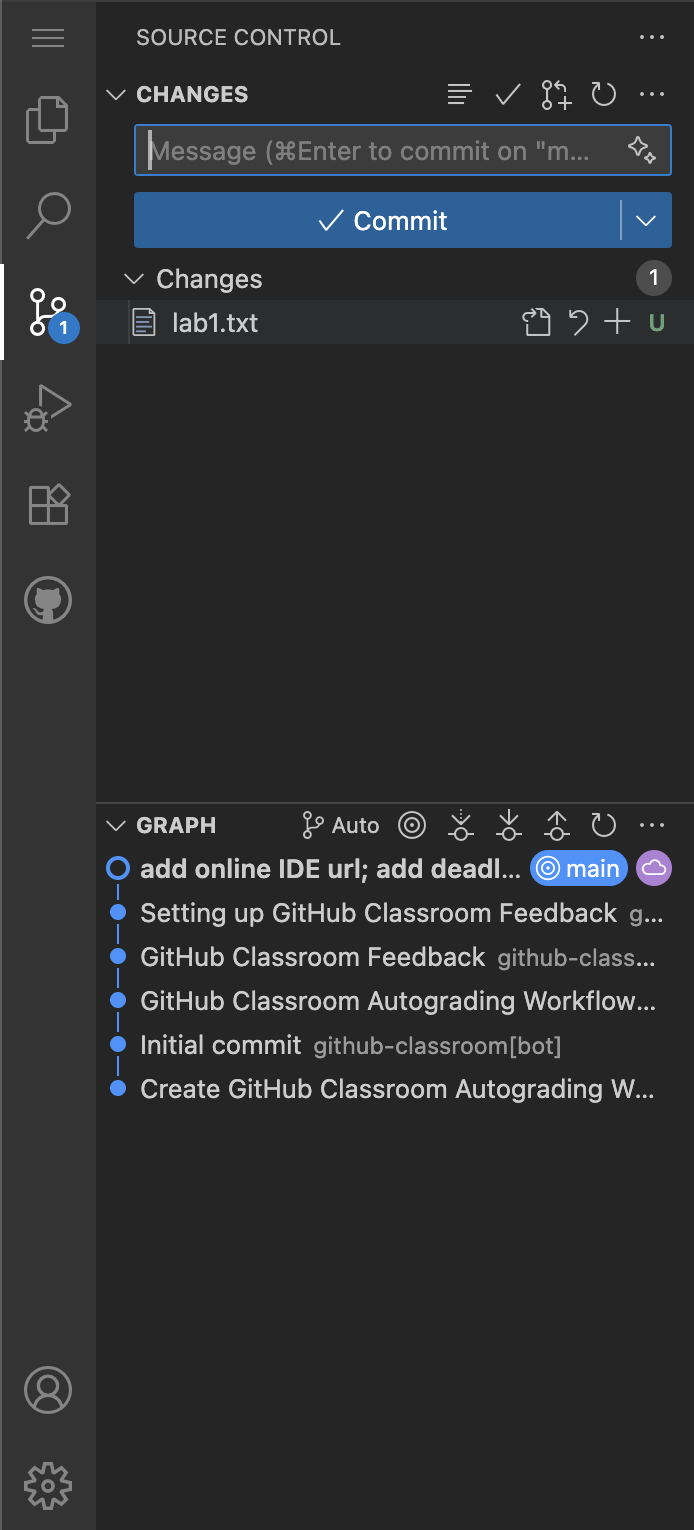Open Run and Debug view
Viewport: 694px width, 1530px height.
point(47,408)
